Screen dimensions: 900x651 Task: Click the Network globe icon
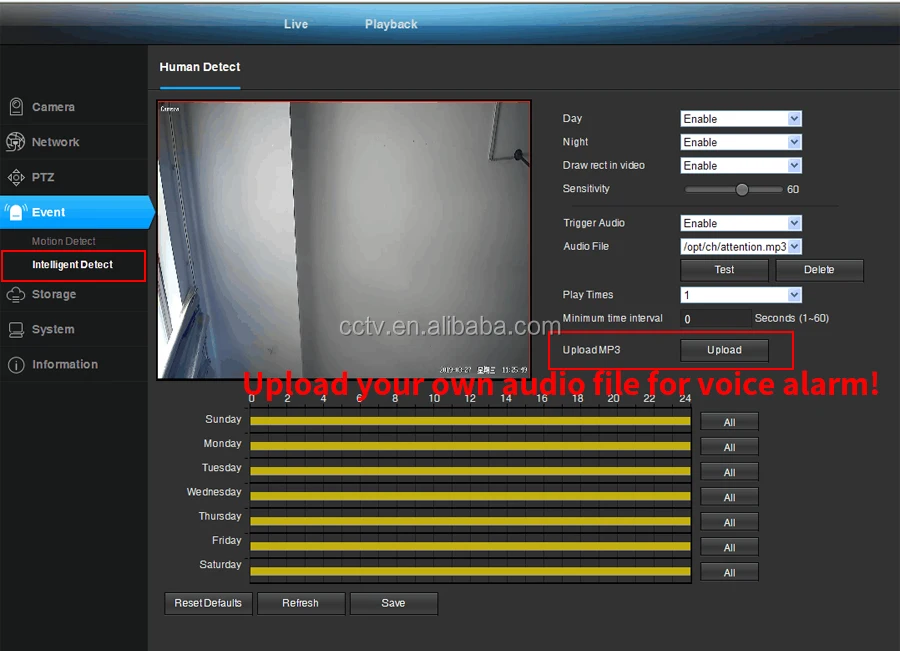[16, 142]
